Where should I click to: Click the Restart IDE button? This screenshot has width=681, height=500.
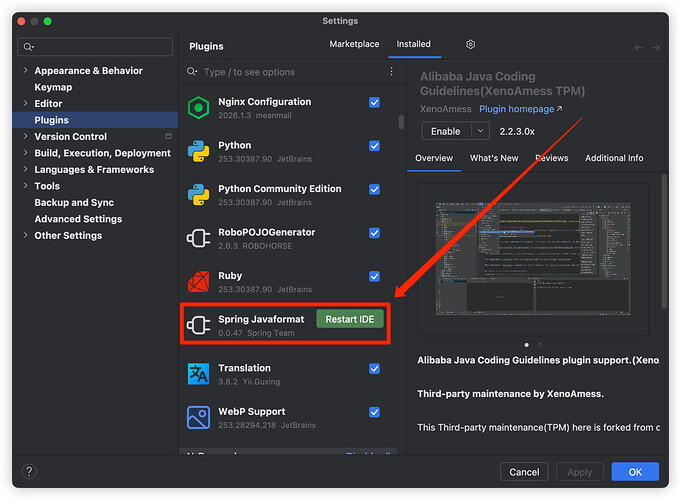[349, 319]
